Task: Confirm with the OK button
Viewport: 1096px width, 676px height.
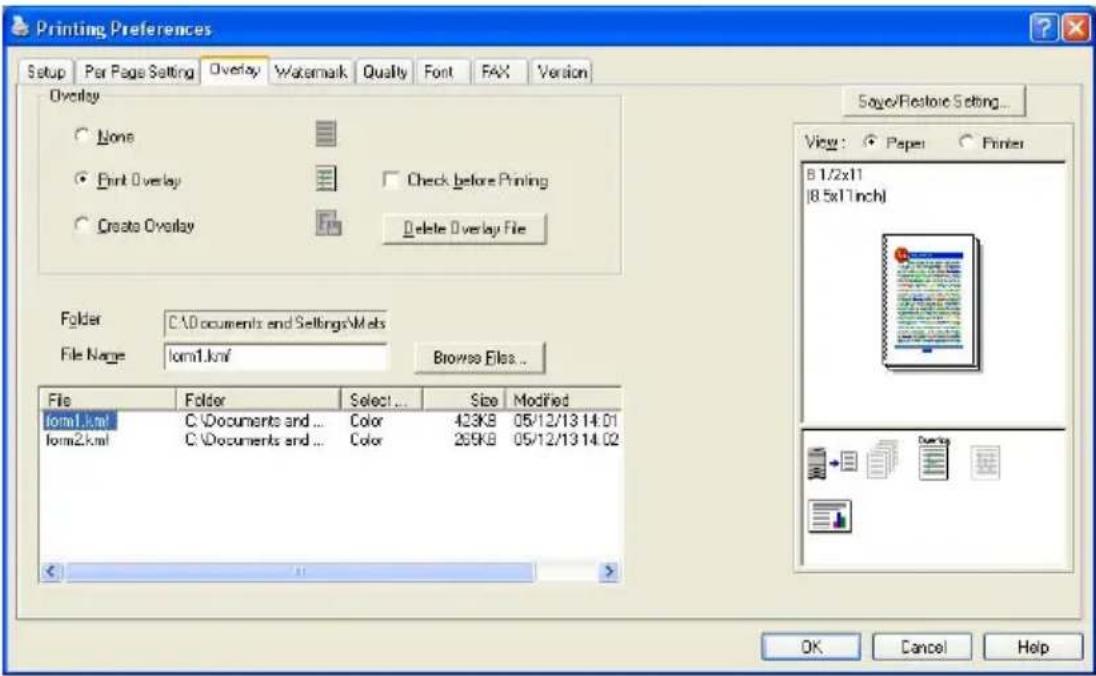Action: tap(811, 647)
